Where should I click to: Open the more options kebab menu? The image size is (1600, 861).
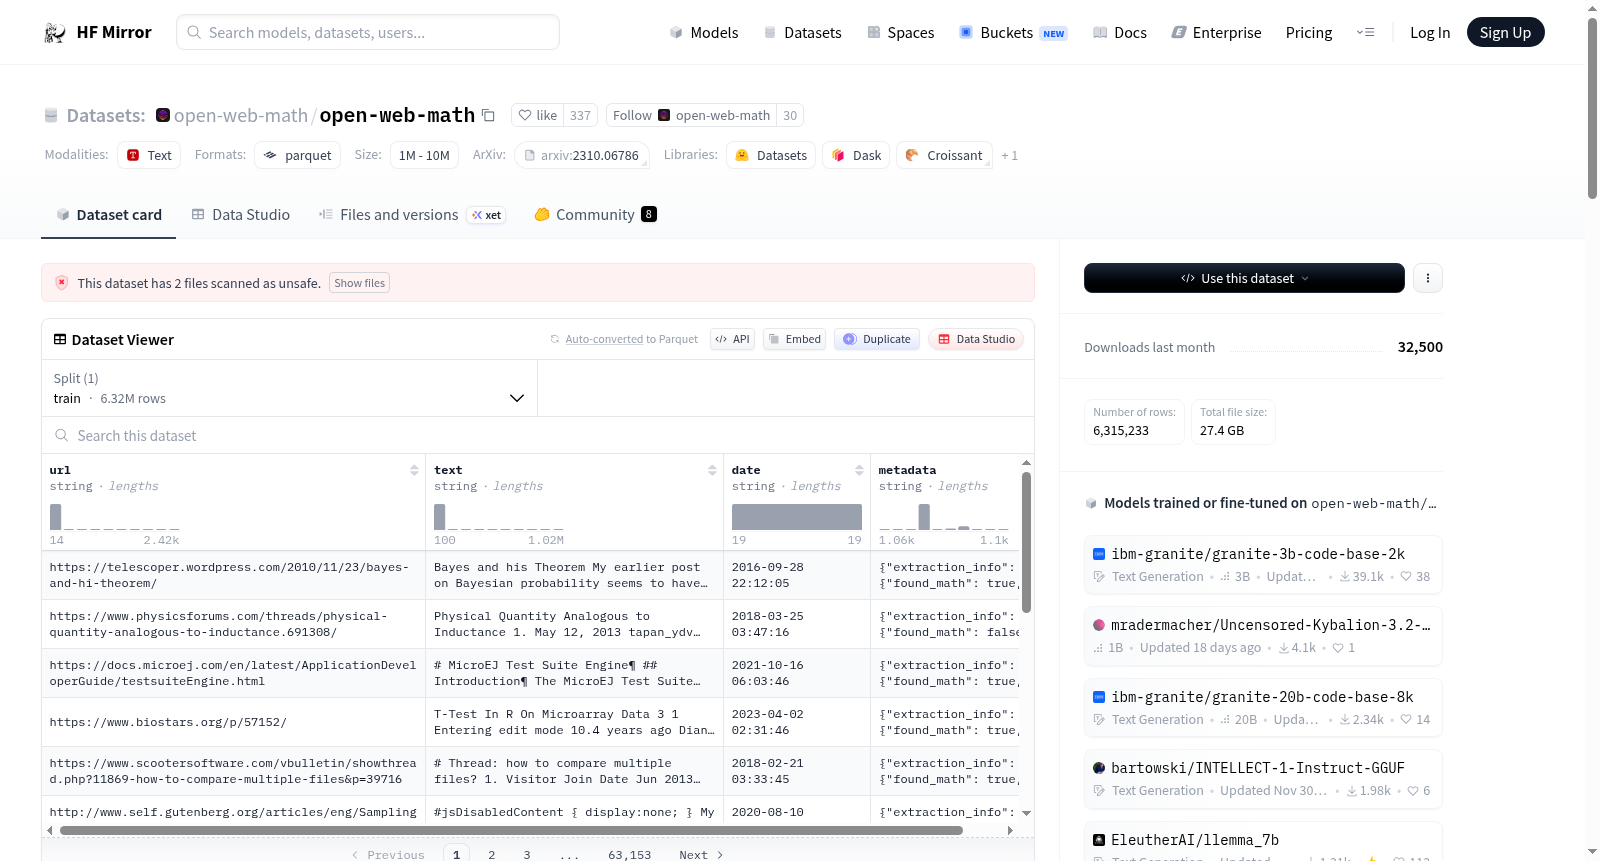point(1428,278)
